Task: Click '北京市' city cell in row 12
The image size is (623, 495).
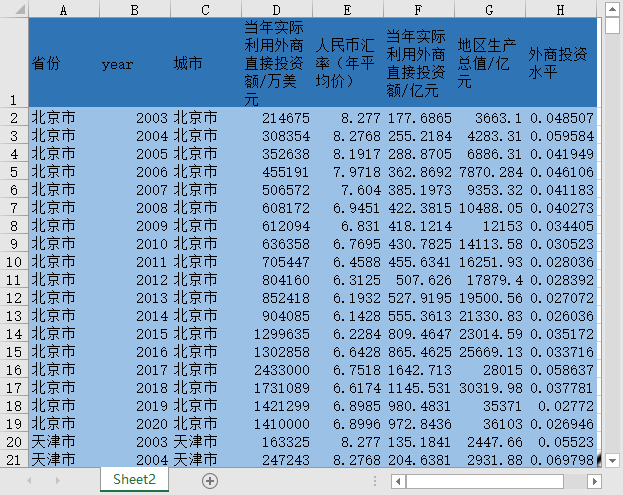Action: (x=206, y=298)
